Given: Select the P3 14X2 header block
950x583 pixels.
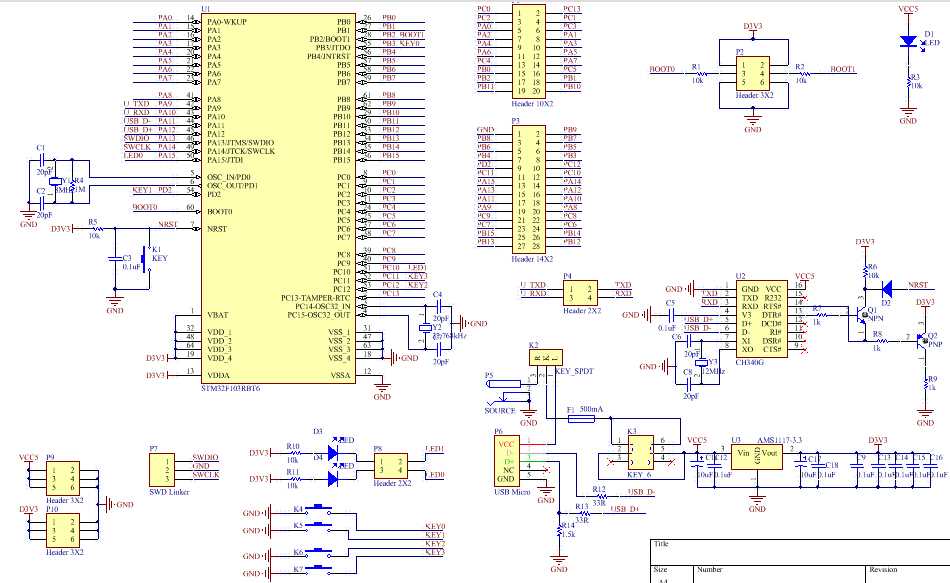Looking at the screenshot, I should coord(529,189).
